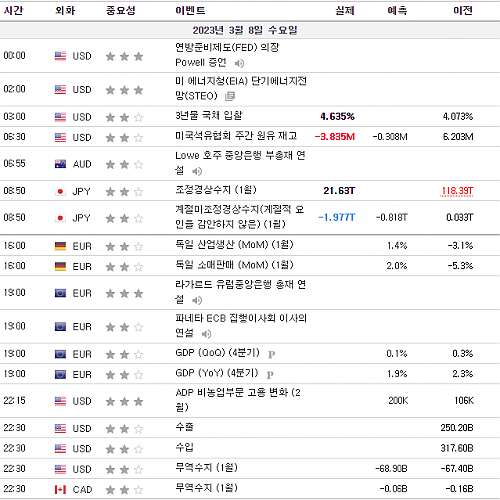Click preliminary P icon beside GDP (QoQ)

272,354
